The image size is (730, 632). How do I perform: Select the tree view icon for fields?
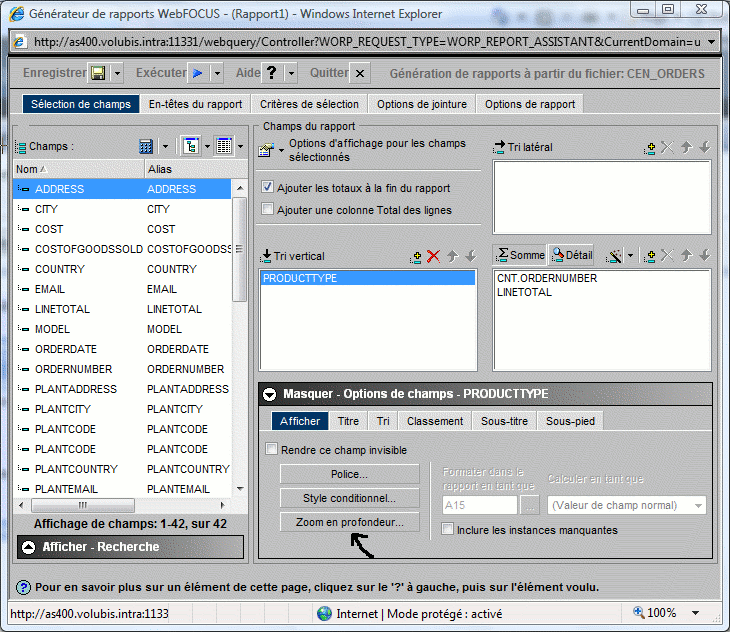click(x=191, y=146)
